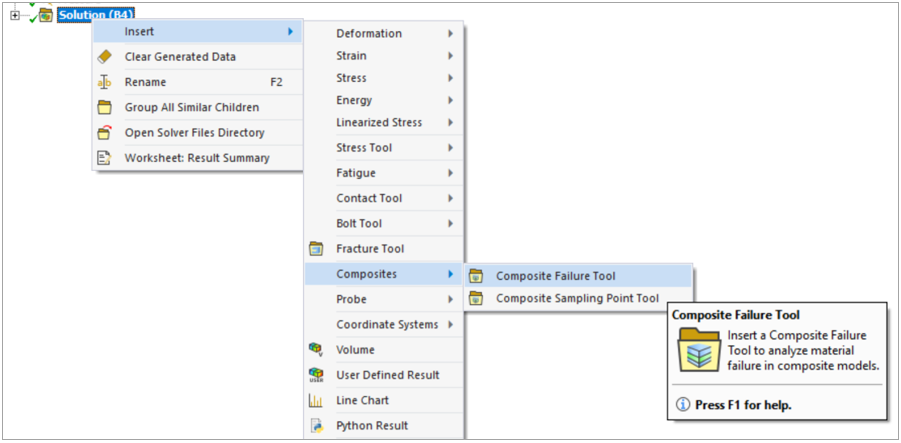Open the Coordinate Systems submenu arrow
Viewport: 901px width, 443px height.
click(x=451, y=324)
